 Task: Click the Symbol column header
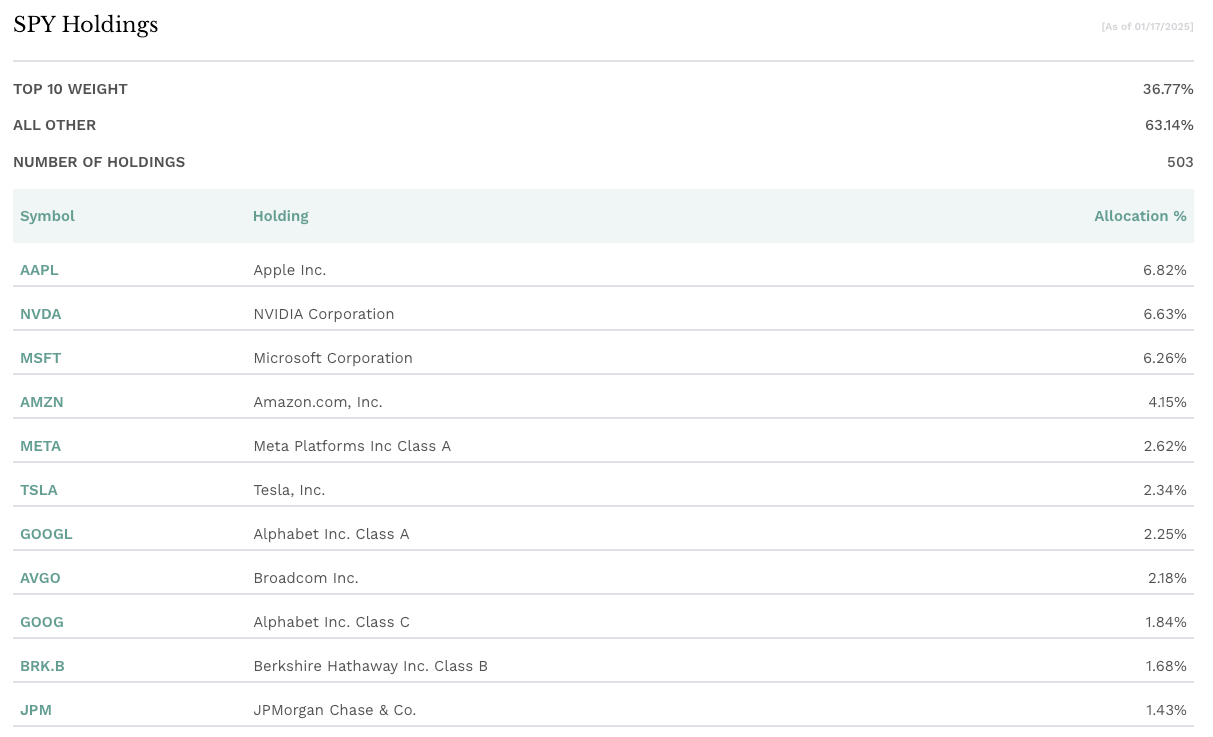[x=47, y=216]
